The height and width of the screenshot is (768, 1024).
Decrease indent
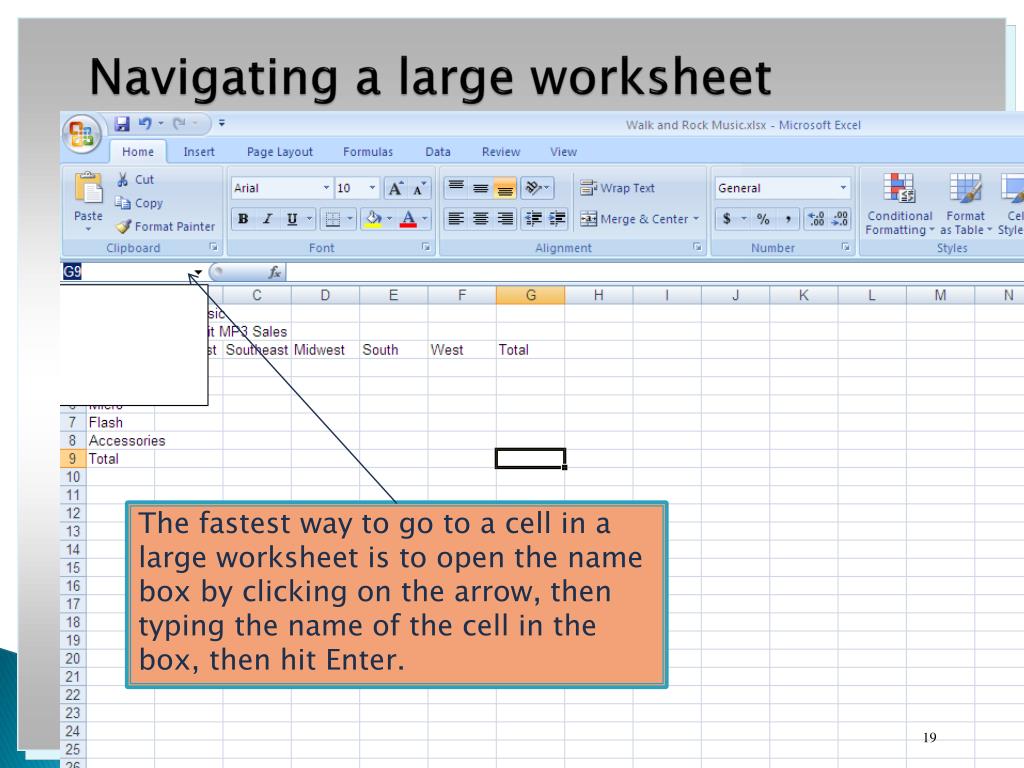click(534, 219)
